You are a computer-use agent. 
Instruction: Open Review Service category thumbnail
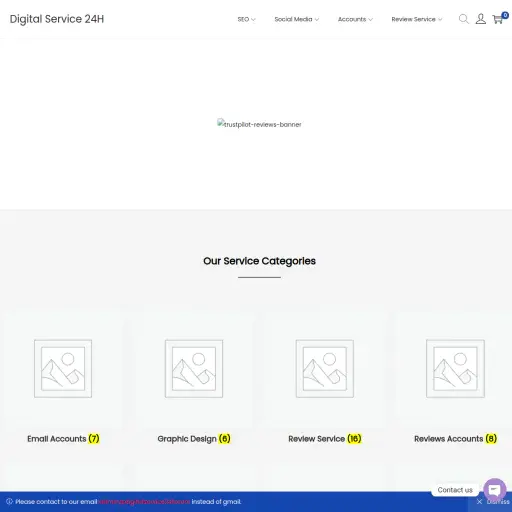point(325,369)
